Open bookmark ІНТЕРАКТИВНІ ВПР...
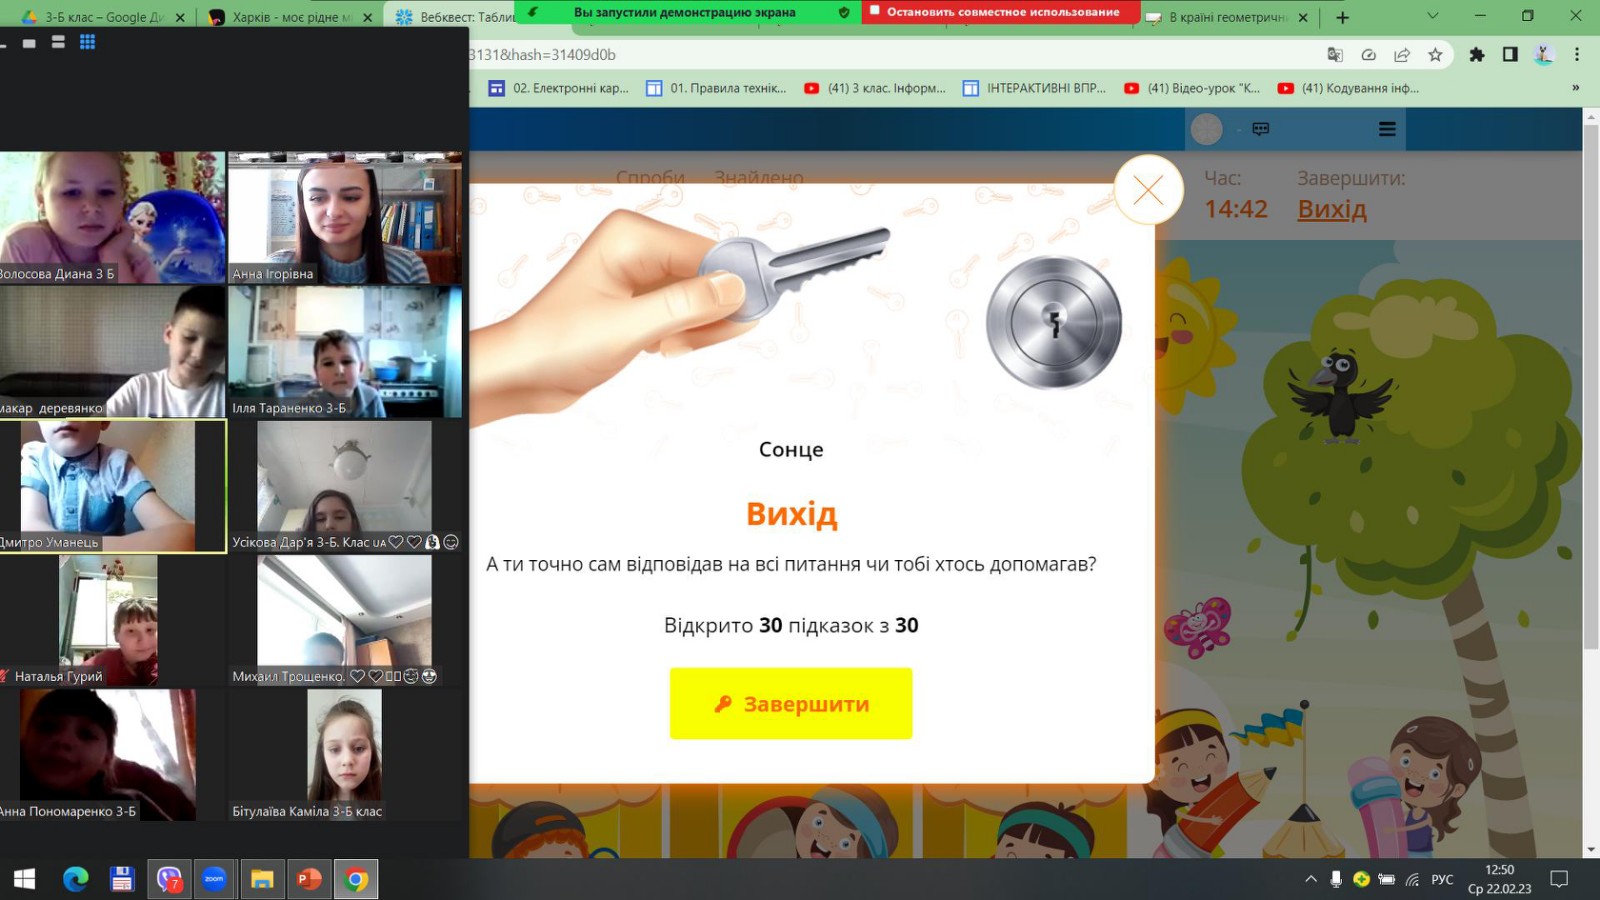The image size is (1600, 900). click(1034, 88)
